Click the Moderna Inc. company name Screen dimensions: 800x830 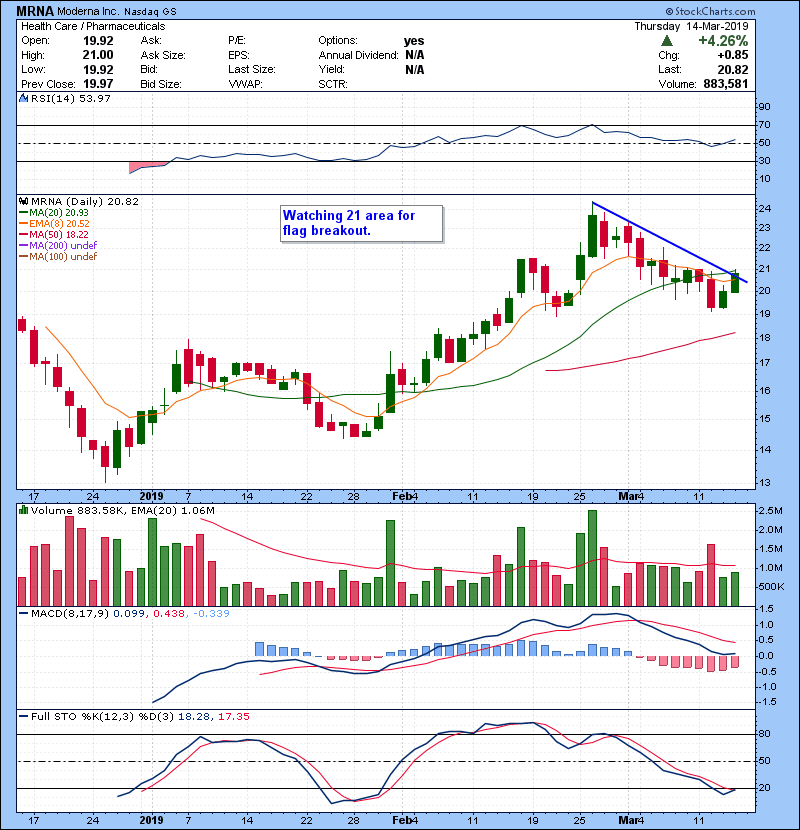click(88, 11)
